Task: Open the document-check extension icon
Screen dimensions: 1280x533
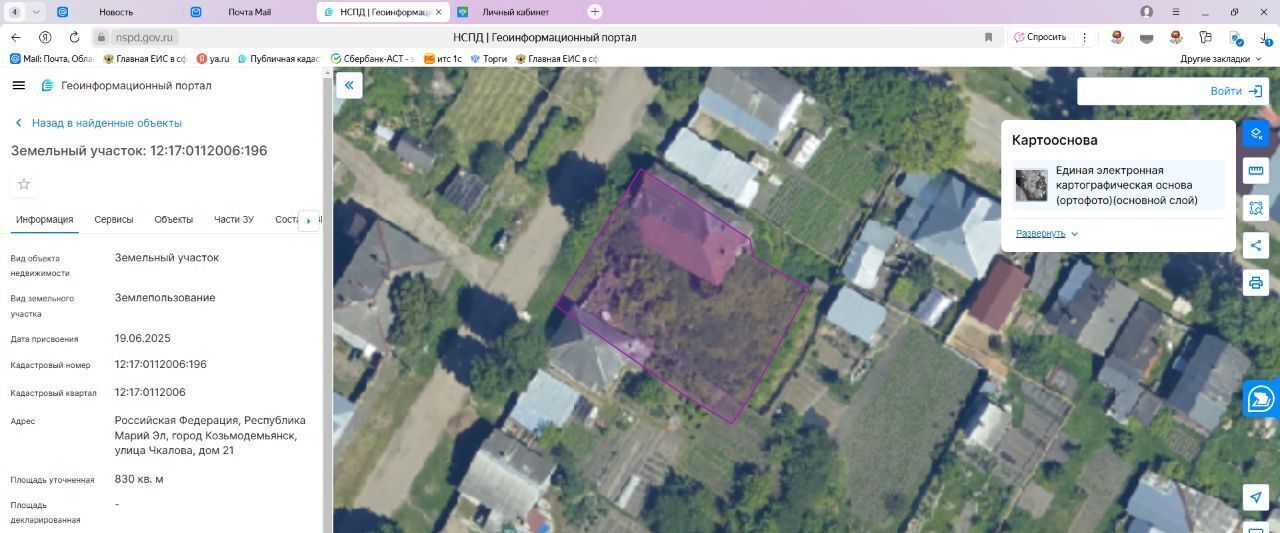Action: pyautogui.click(x=1236, y=38)
